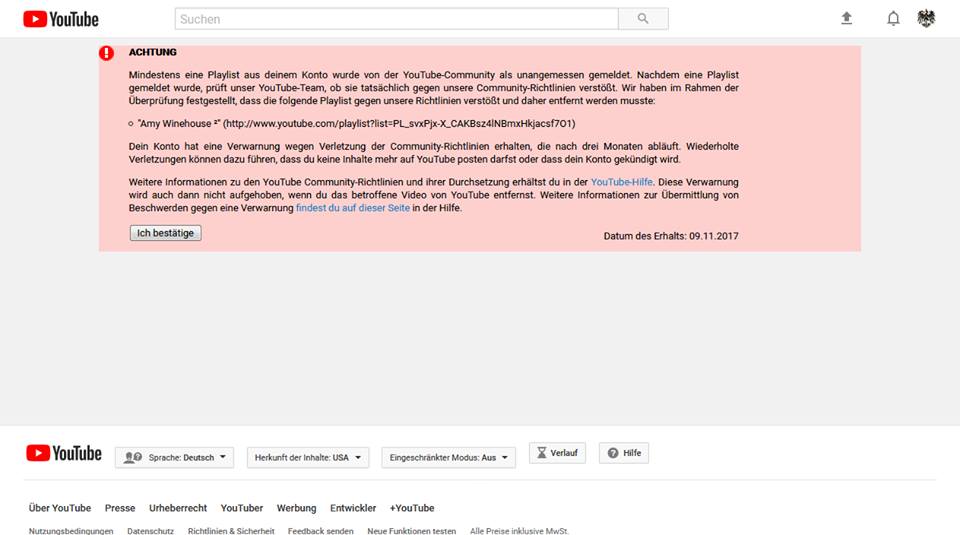Open the Werbung footer link
The height and width of the screenshot is (535, 960).
(x=296, y=508)
